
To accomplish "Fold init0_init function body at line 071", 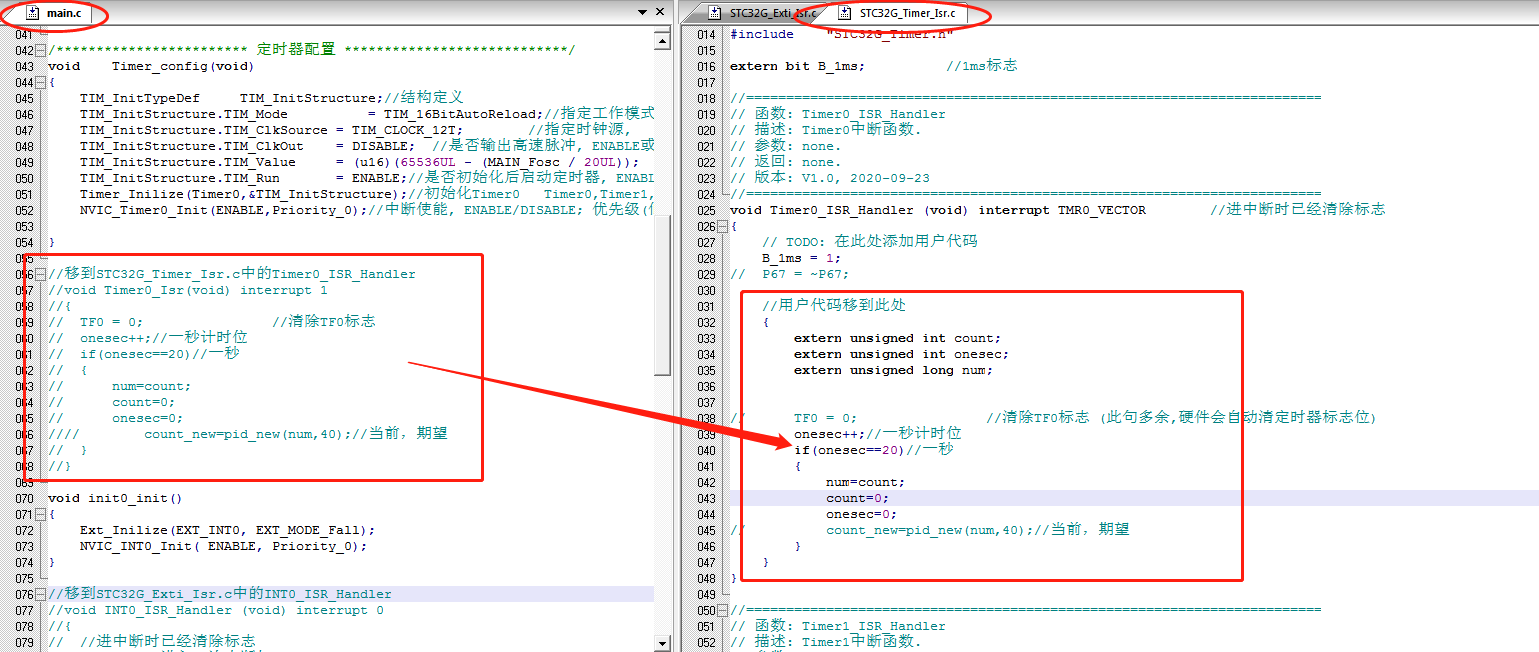I will pyautogui.click(x=41, y=514).
